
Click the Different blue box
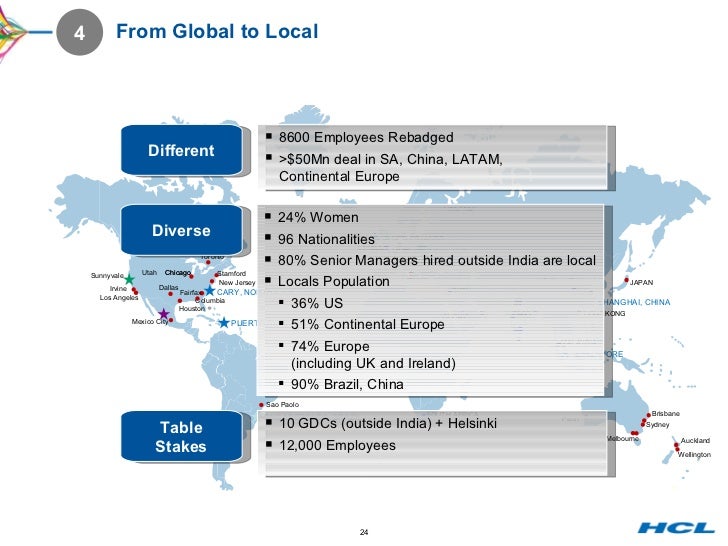(182, 150)
